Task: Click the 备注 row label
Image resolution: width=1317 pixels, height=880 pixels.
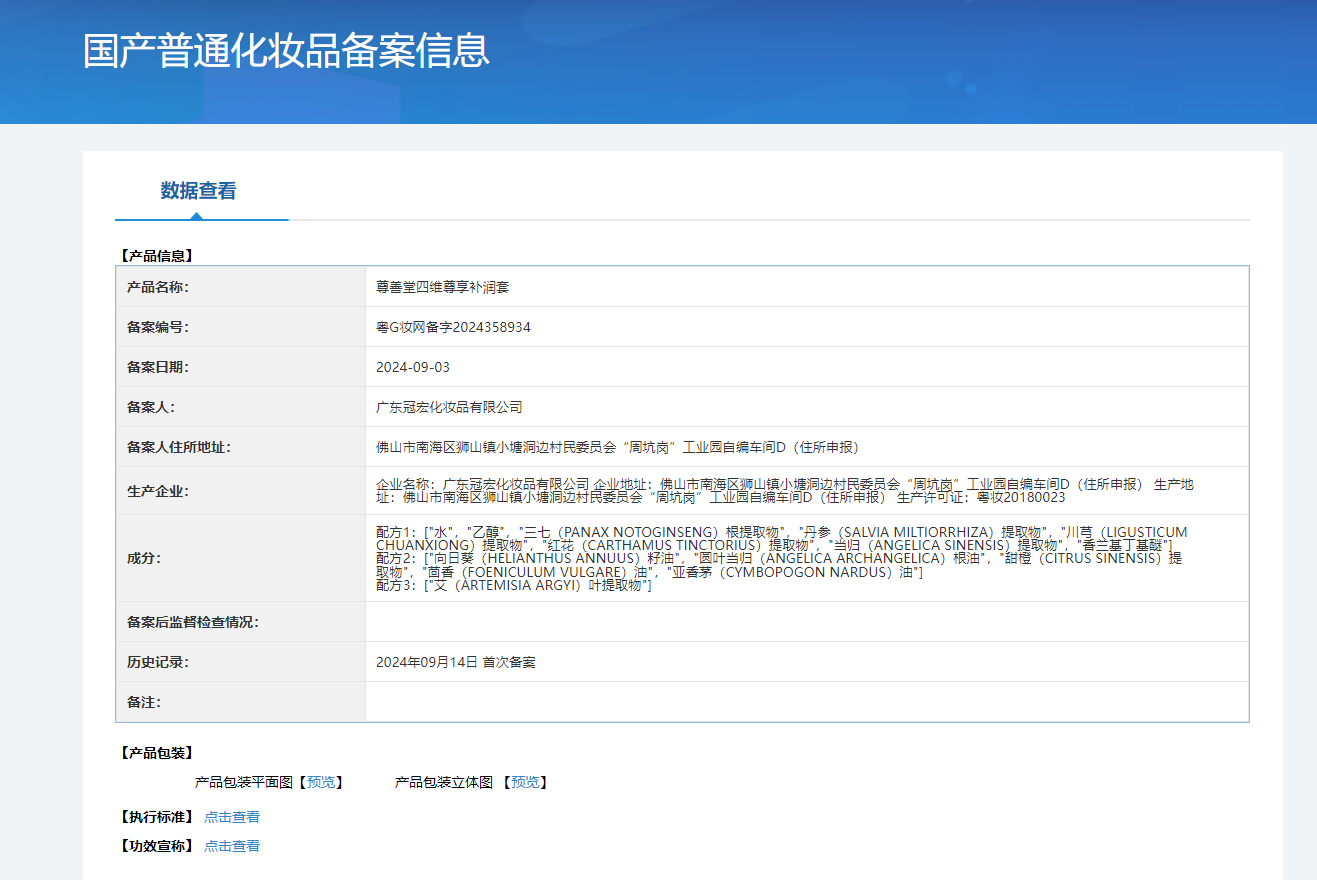Action: 144,702
